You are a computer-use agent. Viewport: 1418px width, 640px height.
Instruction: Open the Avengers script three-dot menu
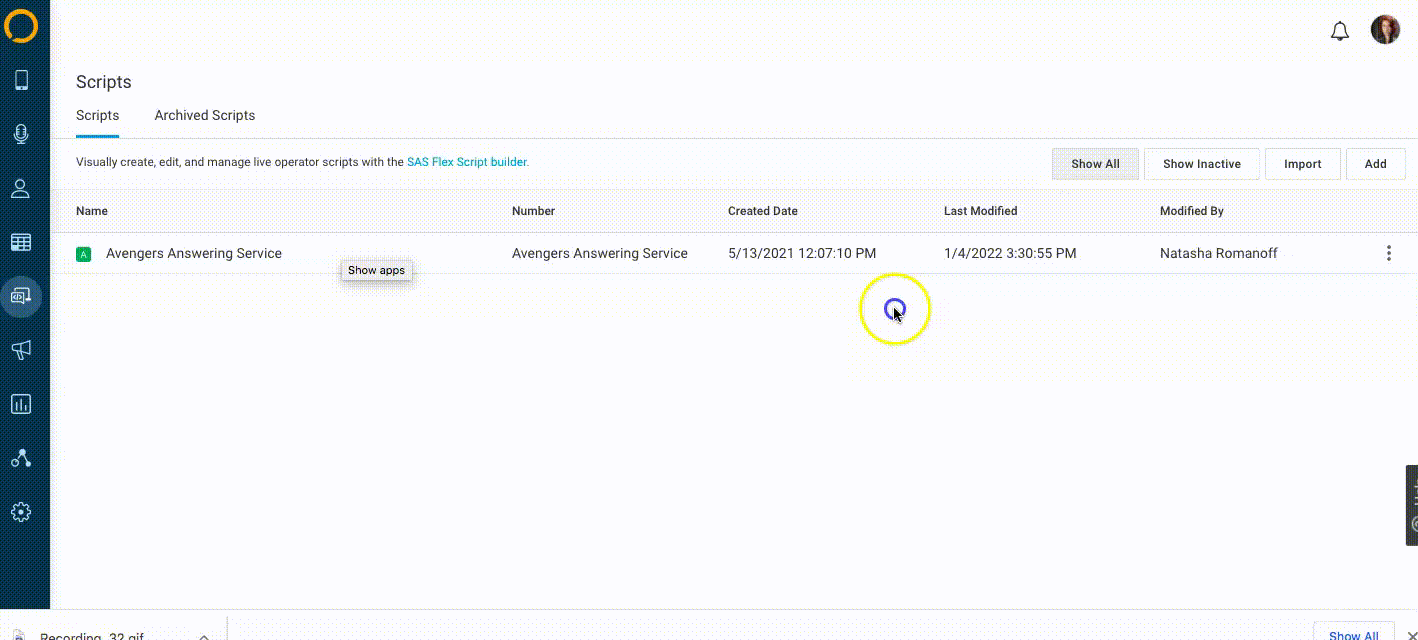[1388, 254]
